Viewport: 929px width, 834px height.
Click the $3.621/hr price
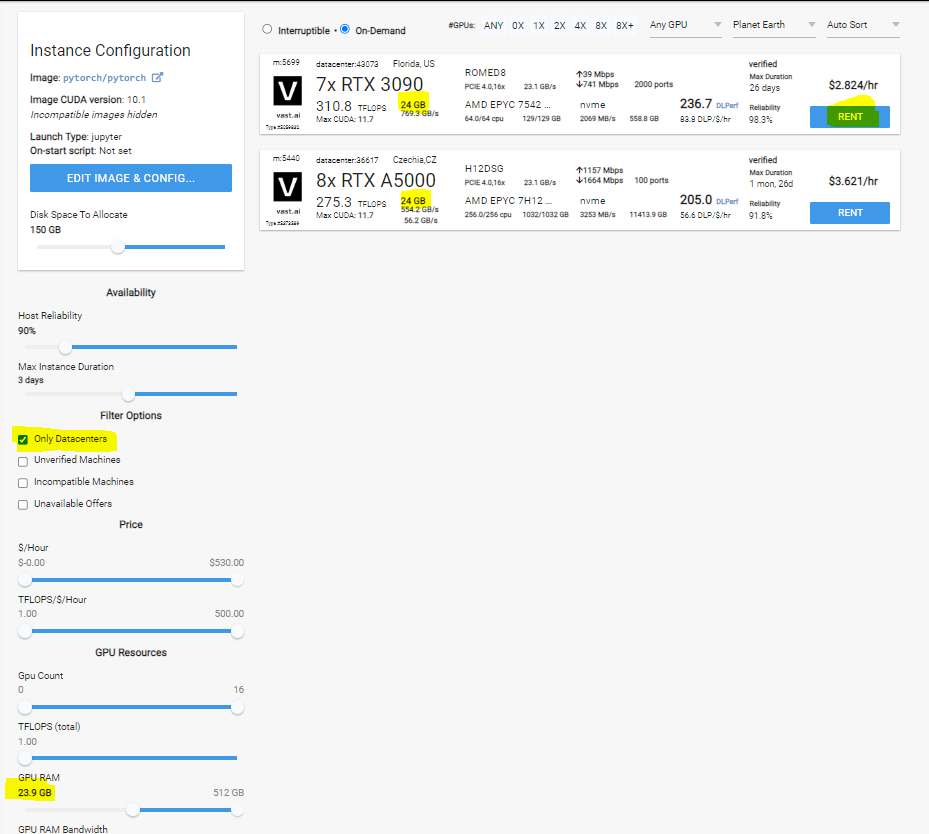tap(853, 181)
